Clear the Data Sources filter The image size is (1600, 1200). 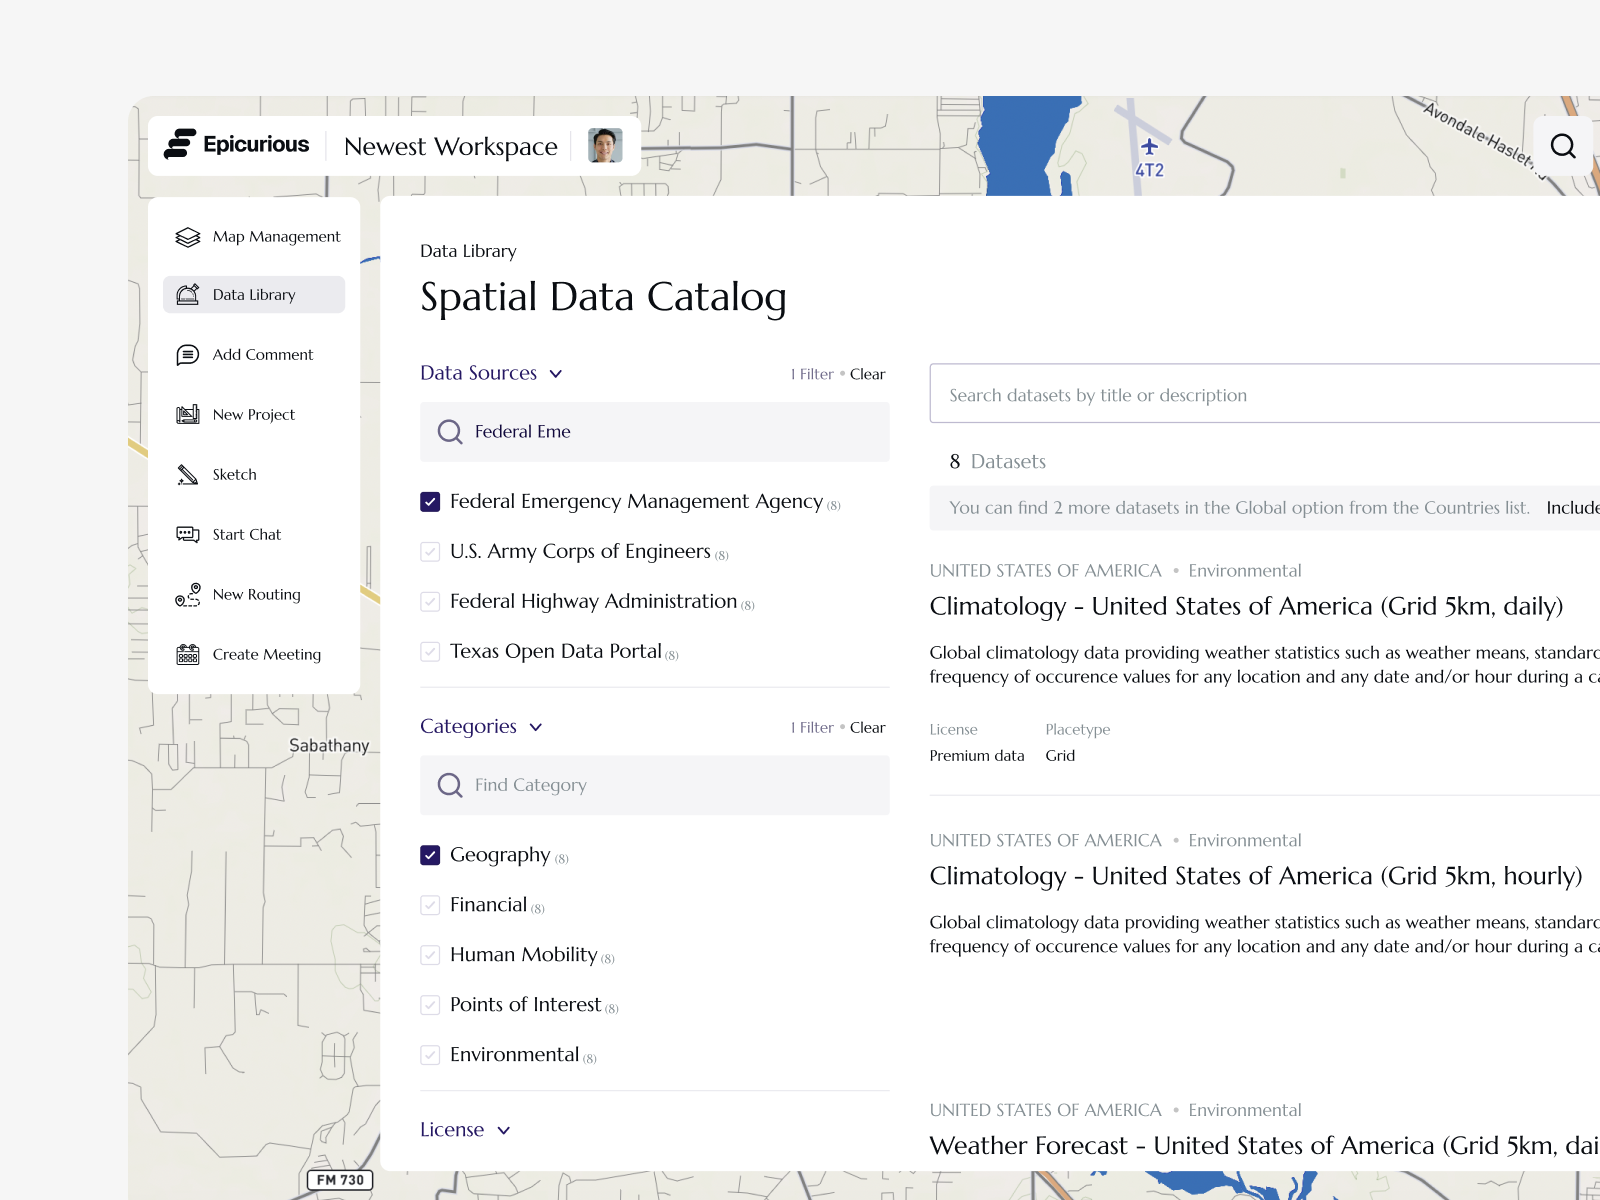click(x=867, y=374)
